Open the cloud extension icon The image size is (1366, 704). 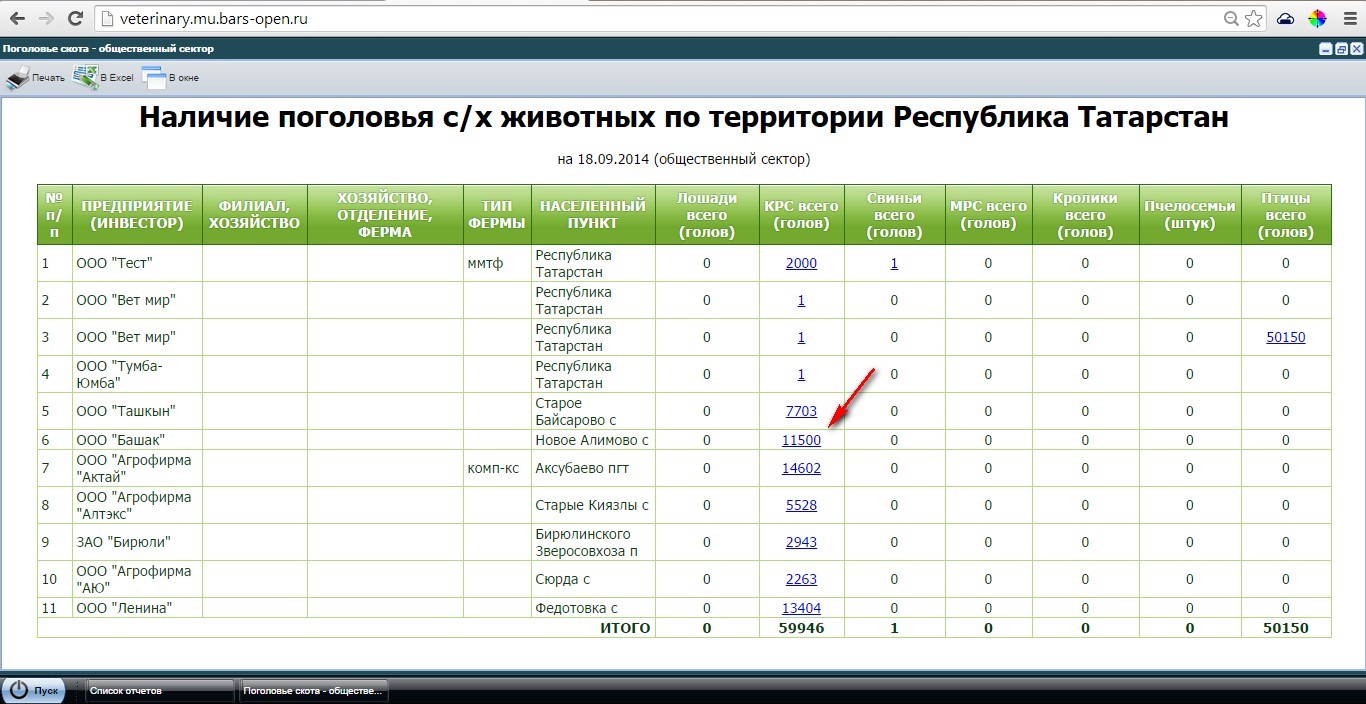pyautogui.click(x=1286, y=19)
